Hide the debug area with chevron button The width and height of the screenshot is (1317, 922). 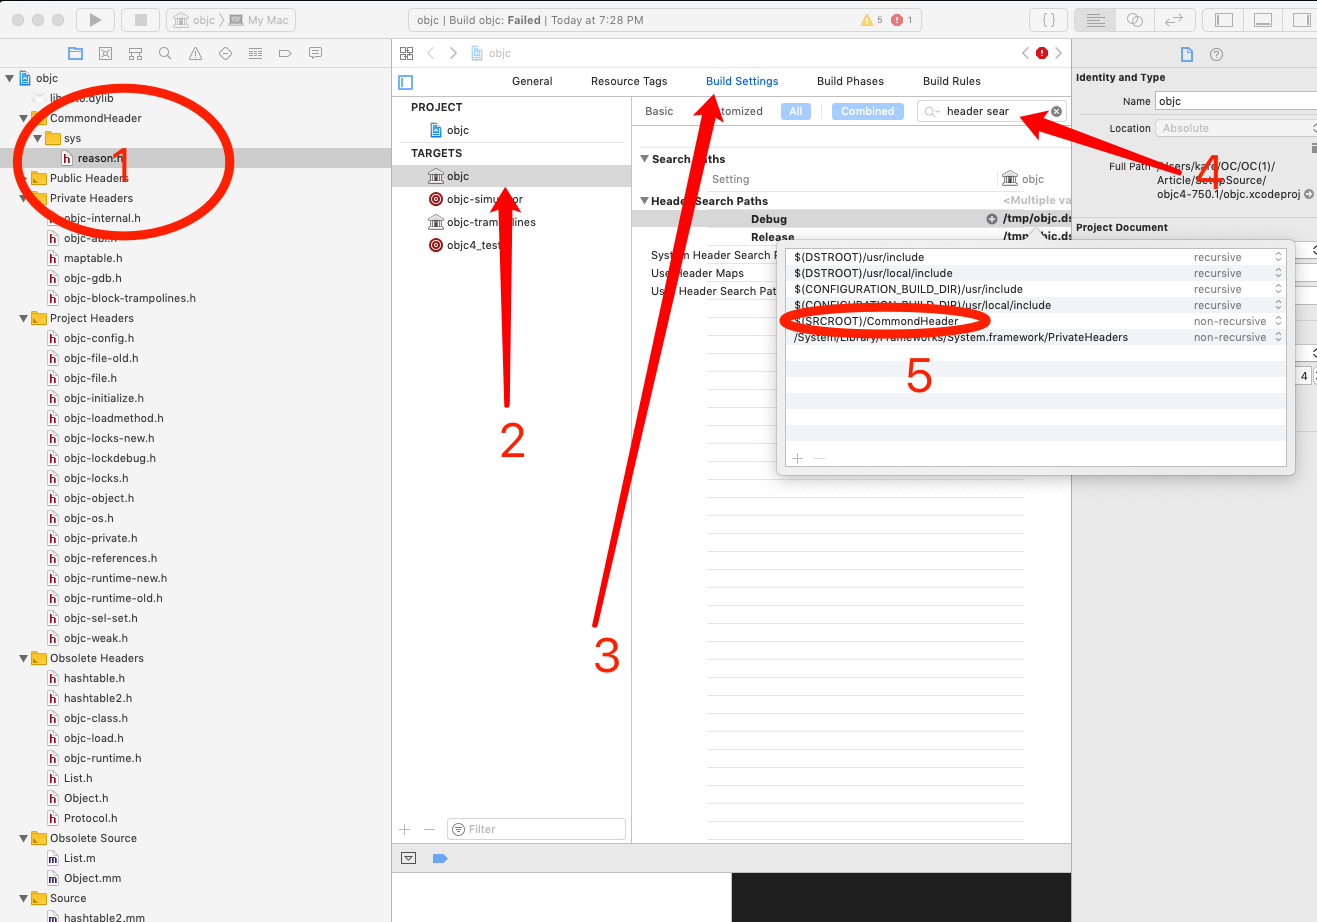408,858
